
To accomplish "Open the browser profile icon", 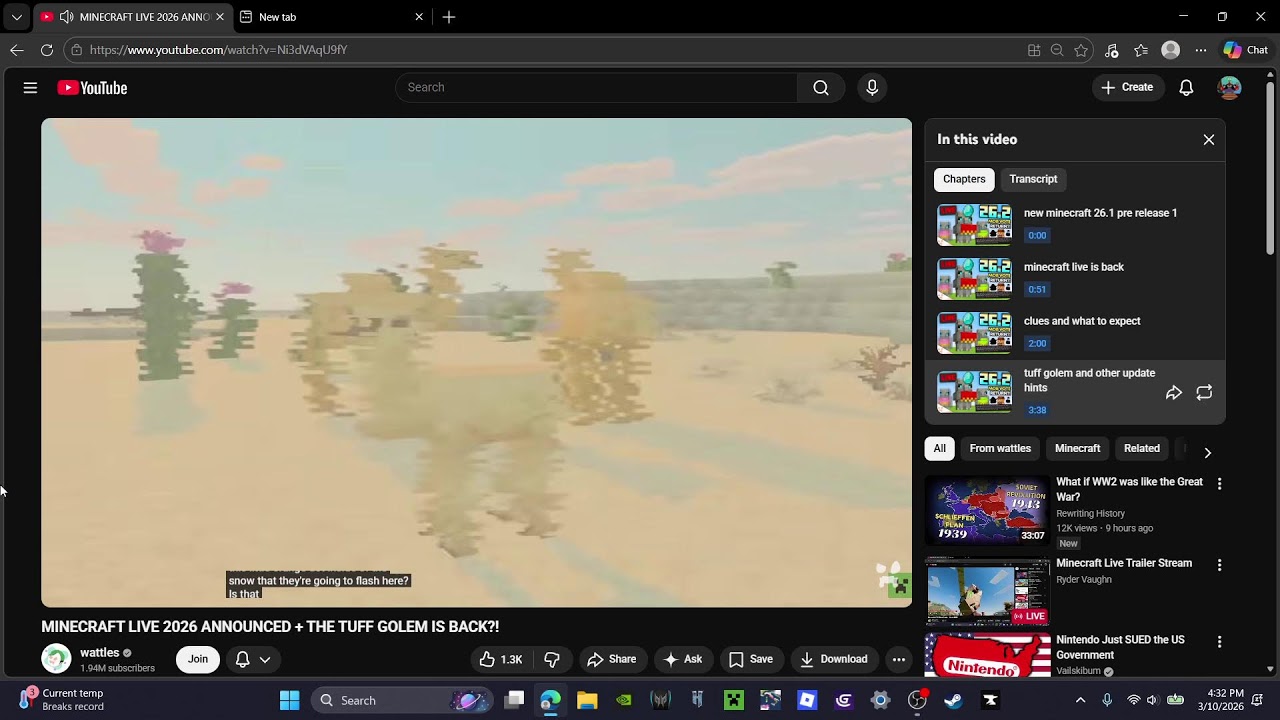I will tap(1171, 50).
